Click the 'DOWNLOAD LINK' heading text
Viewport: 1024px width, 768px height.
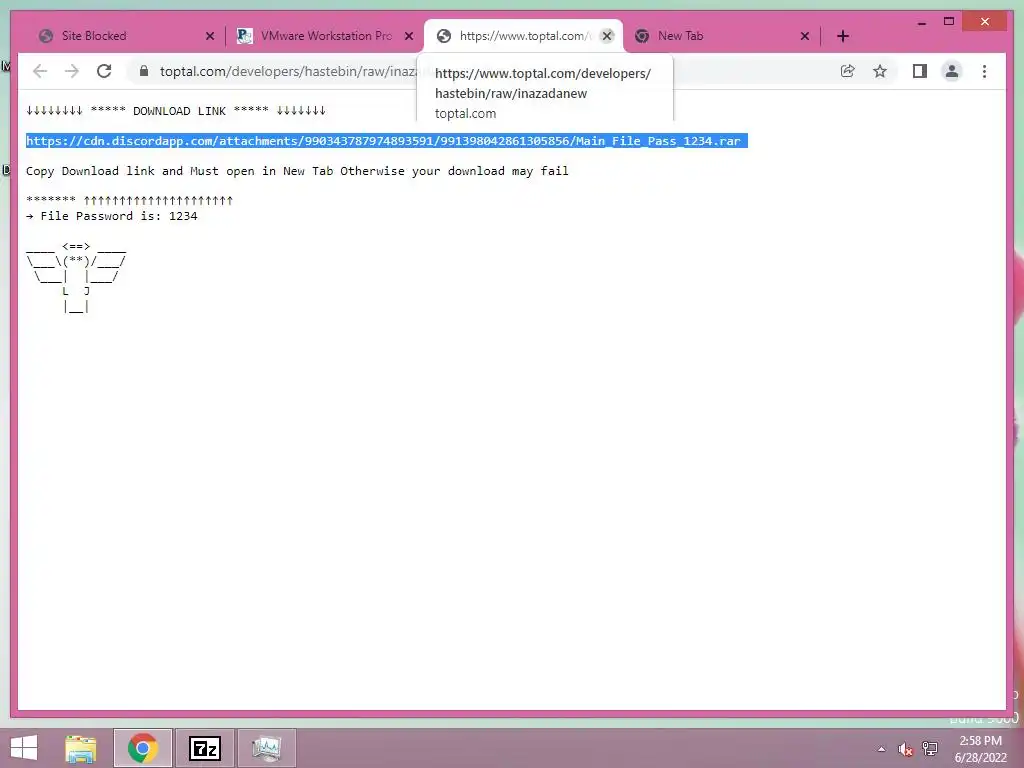pyautogui.click(x=180, y=111)
